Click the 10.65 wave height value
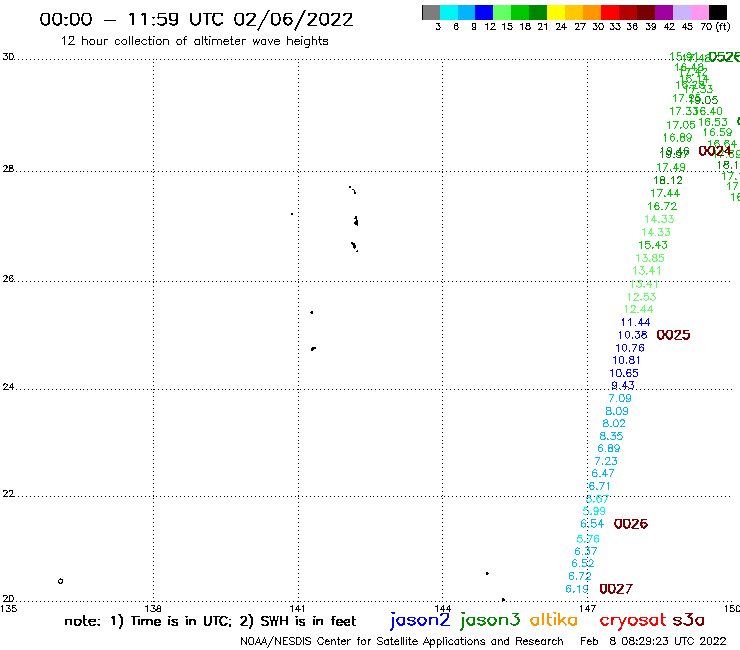Screen dimensions: 740x650 [624, 373]
